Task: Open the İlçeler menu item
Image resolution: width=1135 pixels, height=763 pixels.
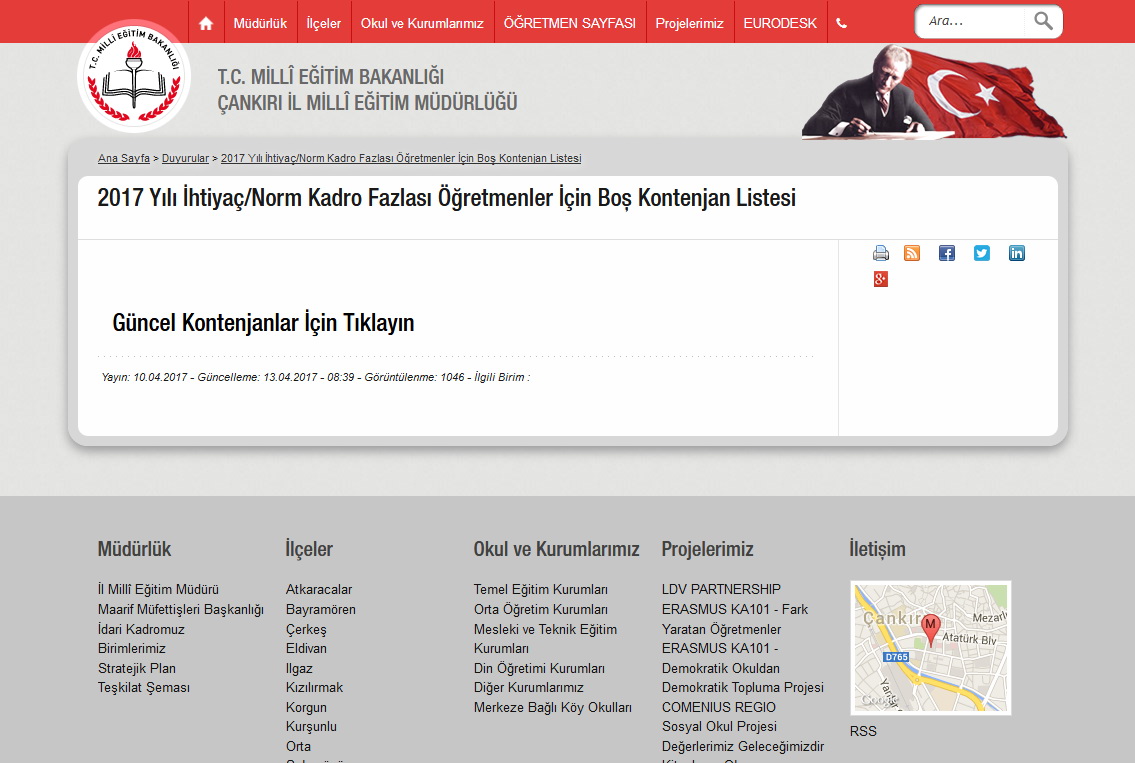Action: [324, 22]
